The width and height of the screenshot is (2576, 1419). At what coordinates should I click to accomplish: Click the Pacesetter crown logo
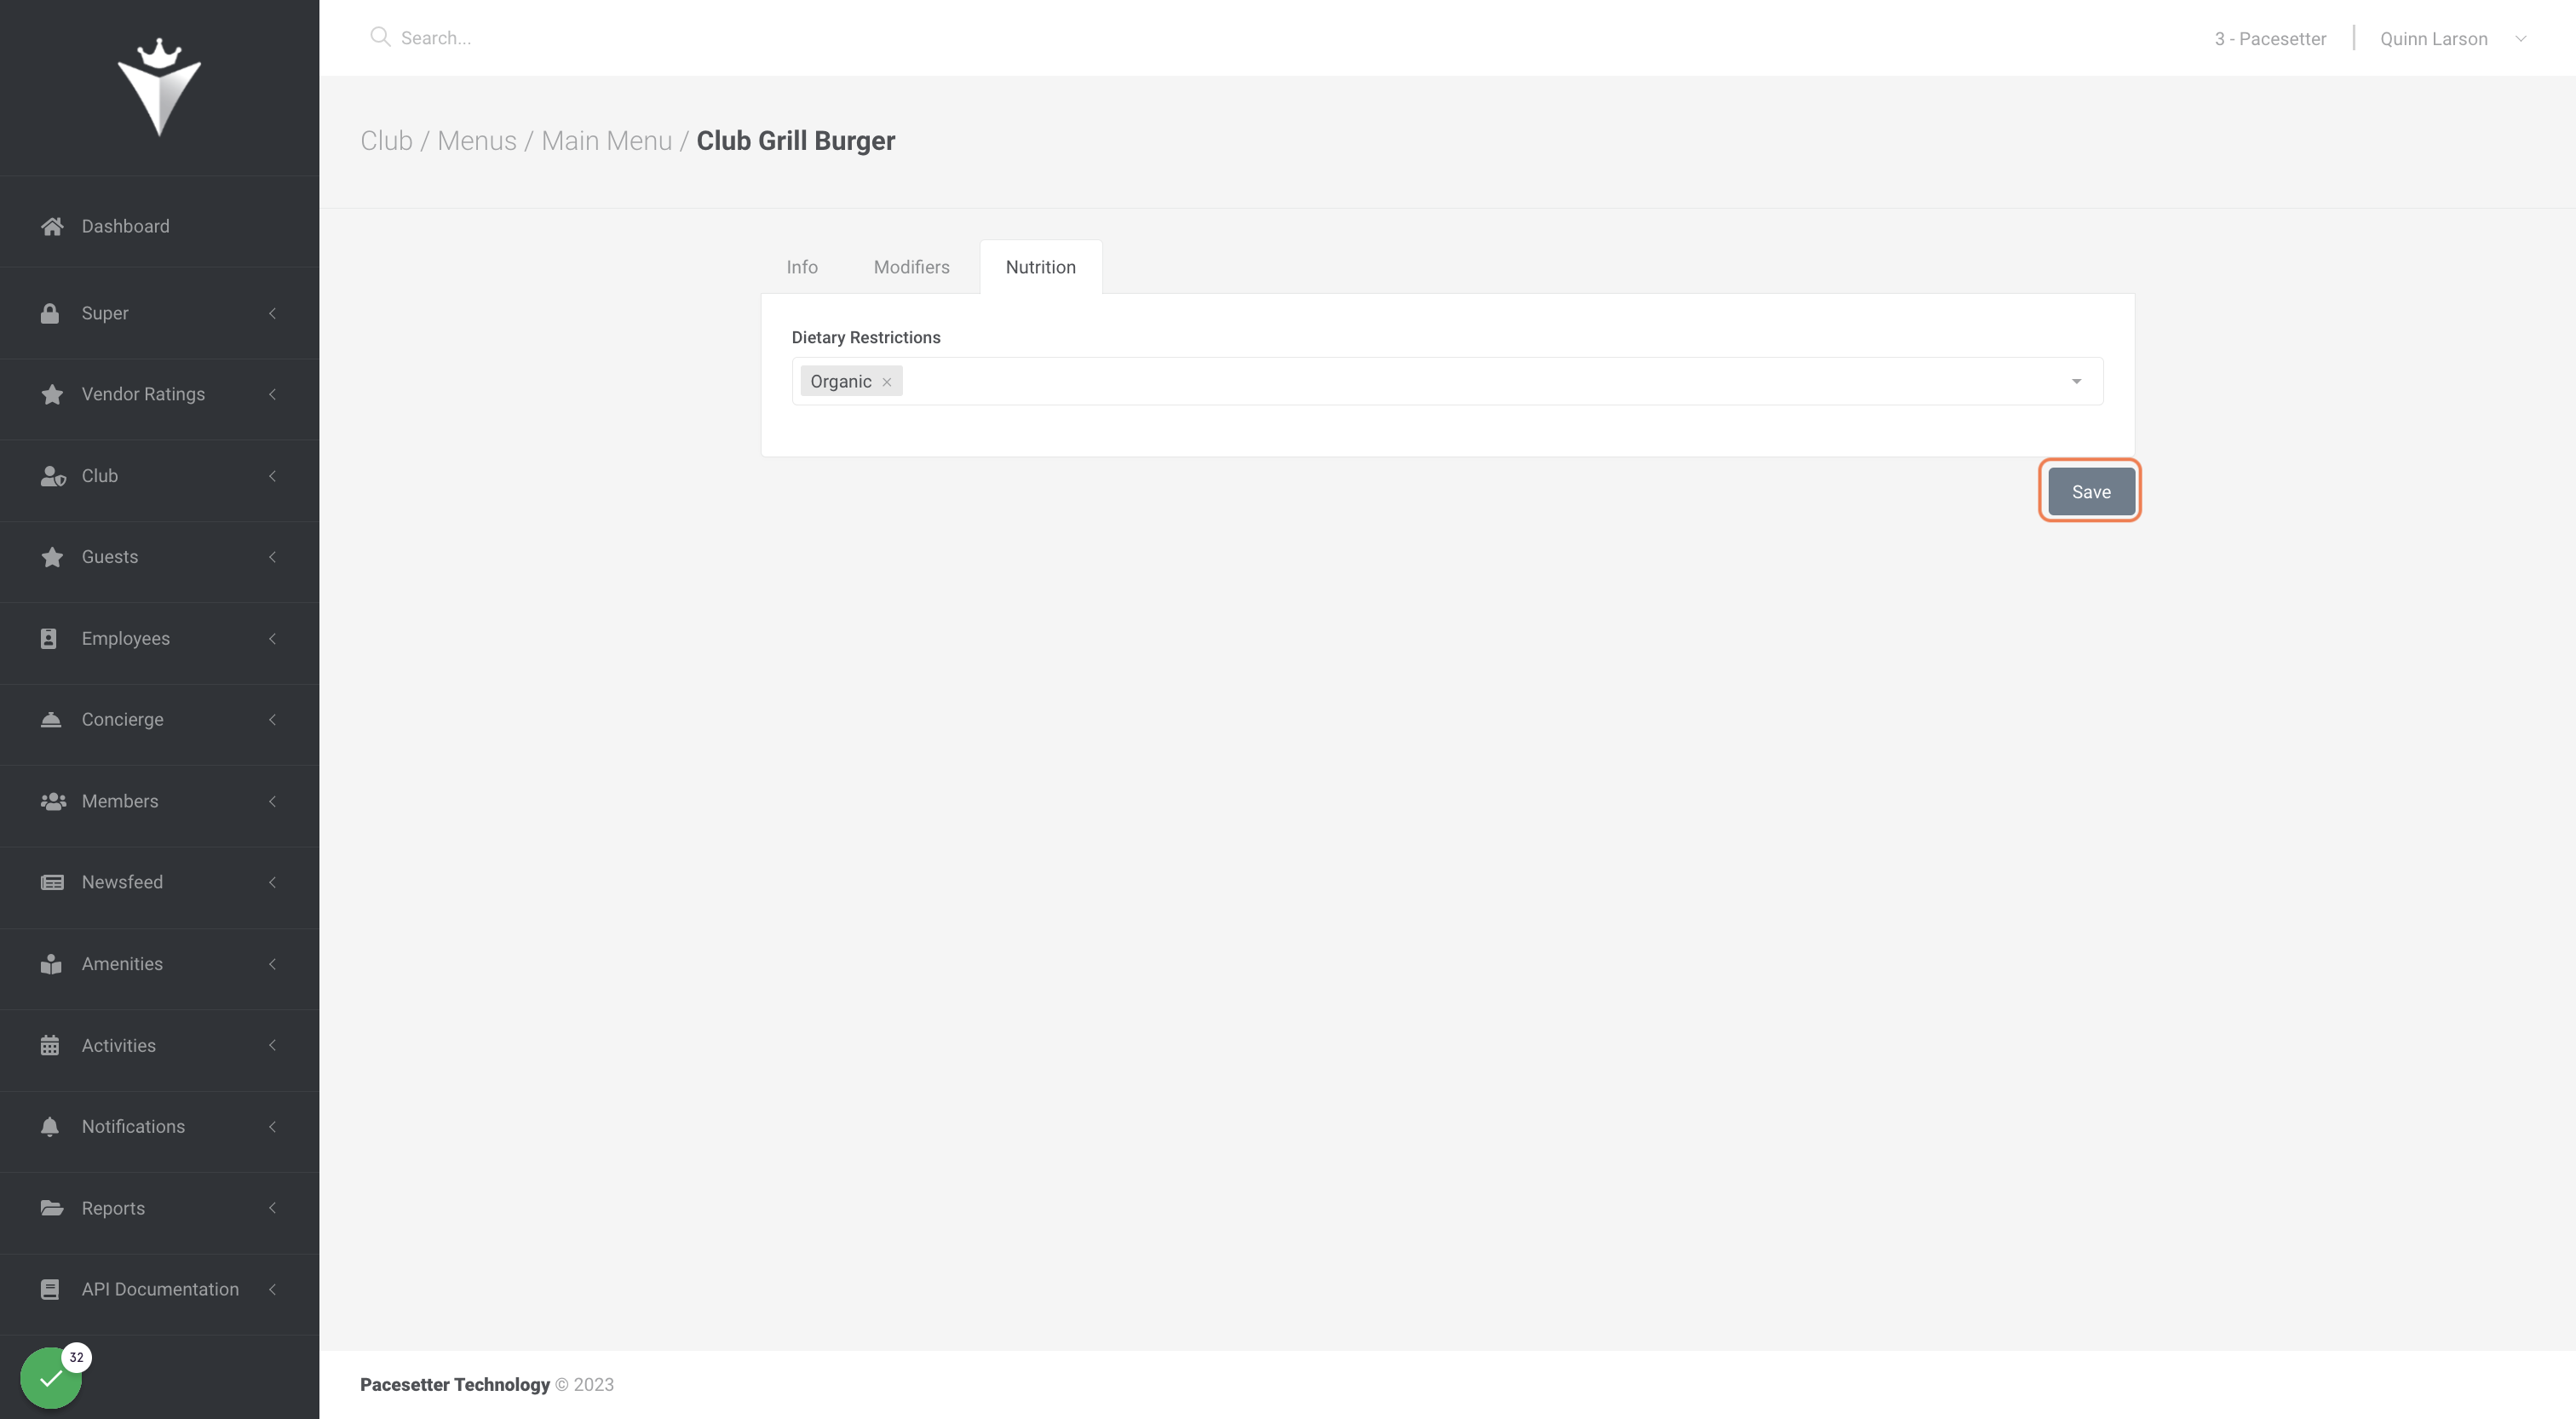(x=159, y=87)
